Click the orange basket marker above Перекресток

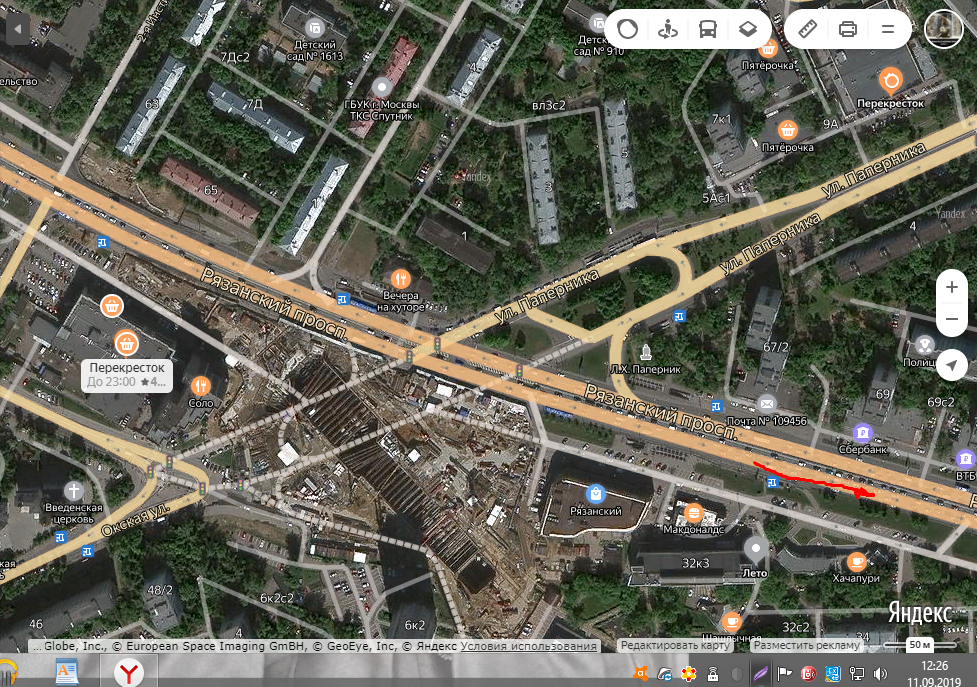(112, 306)
